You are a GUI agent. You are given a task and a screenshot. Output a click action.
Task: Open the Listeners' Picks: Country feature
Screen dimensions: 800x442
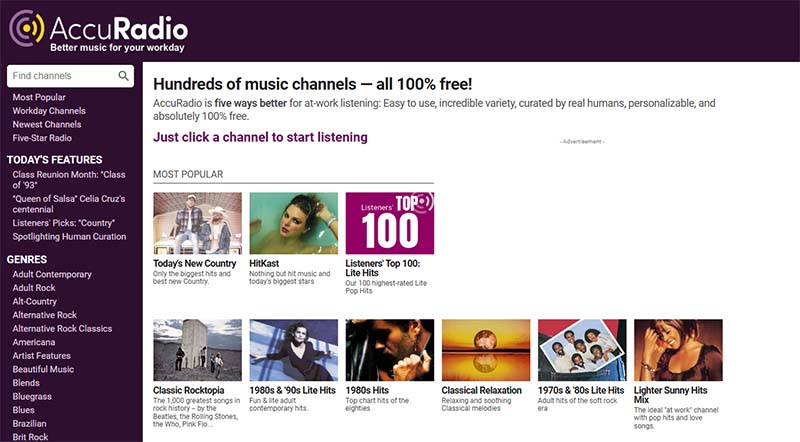tap(64, 223)
